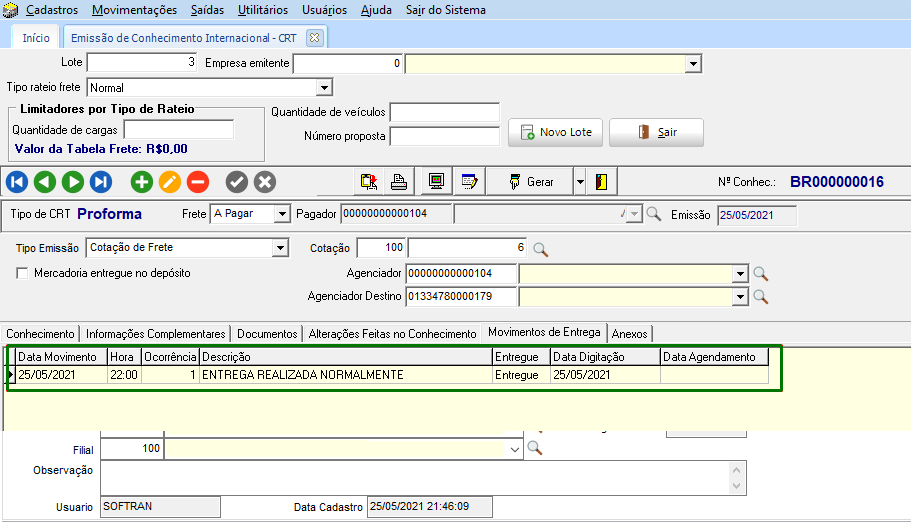Go to previous record with green left arrow

point(45,182)
